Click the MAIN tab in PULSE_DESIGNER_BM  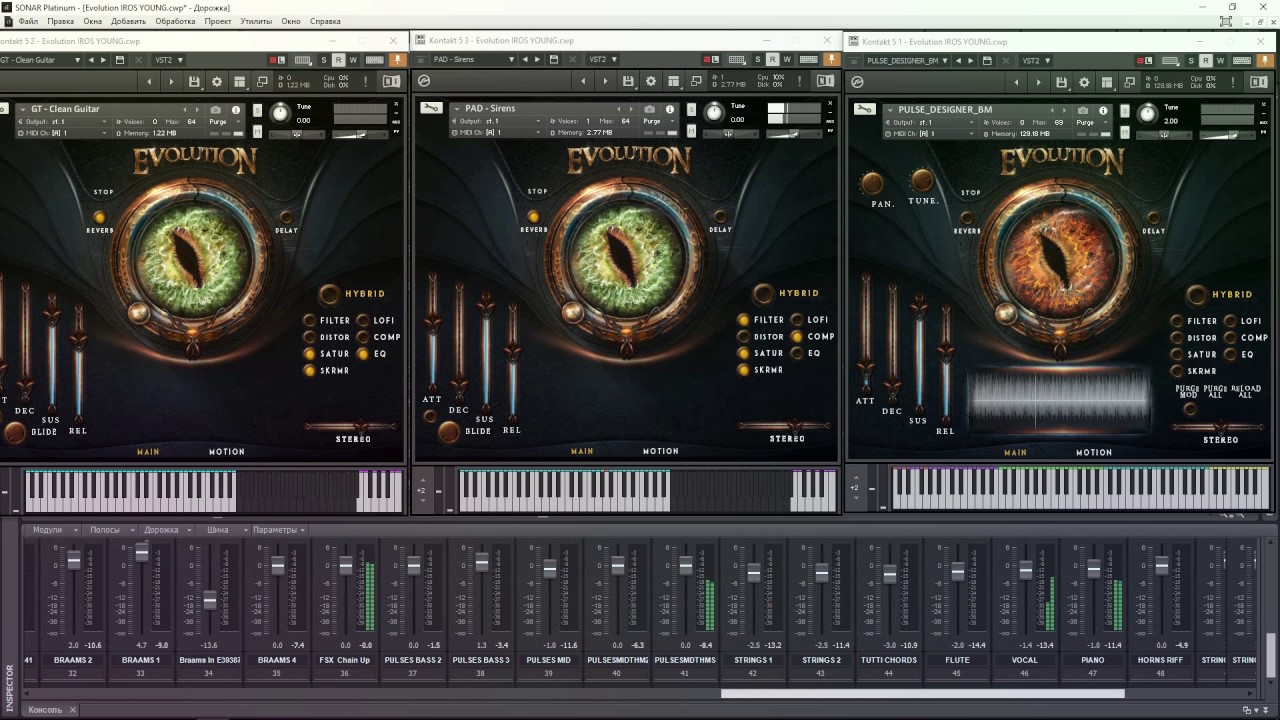pyautogui.click(x=1015, y=452)
